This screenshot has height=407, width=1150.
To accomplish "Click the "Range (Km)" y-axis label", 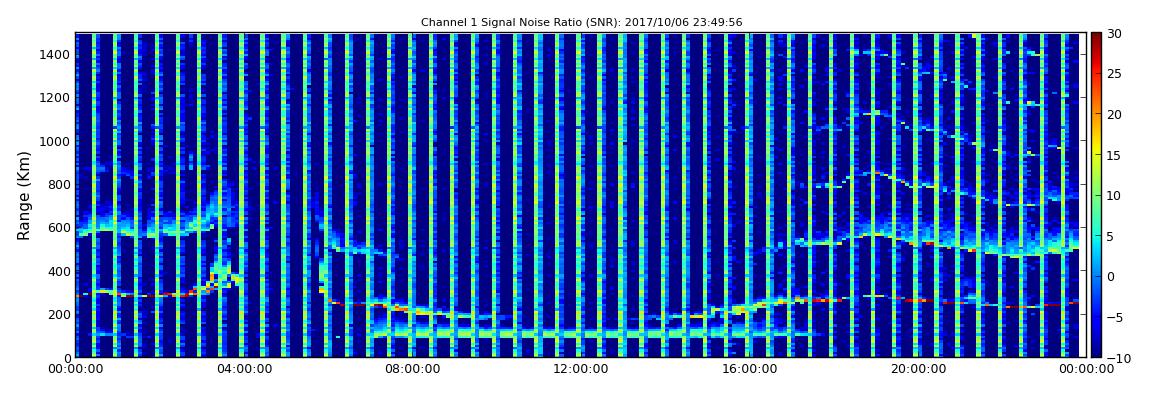I will tap(24, 196).
